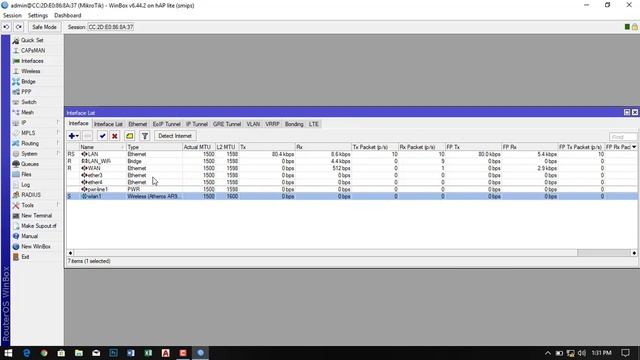Open Queues in the sidebar
The image size is (640, 360).
click(30, 164)
